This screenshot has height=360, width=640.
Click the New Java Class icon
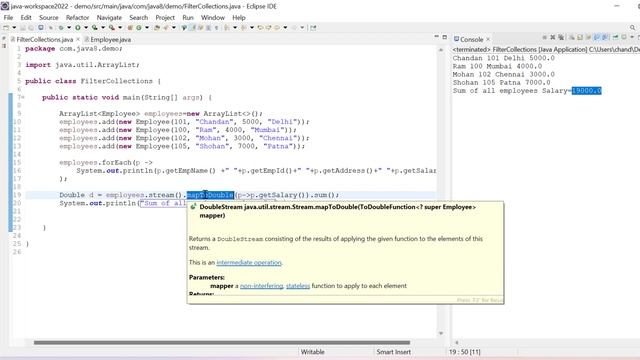pos(139,28)
